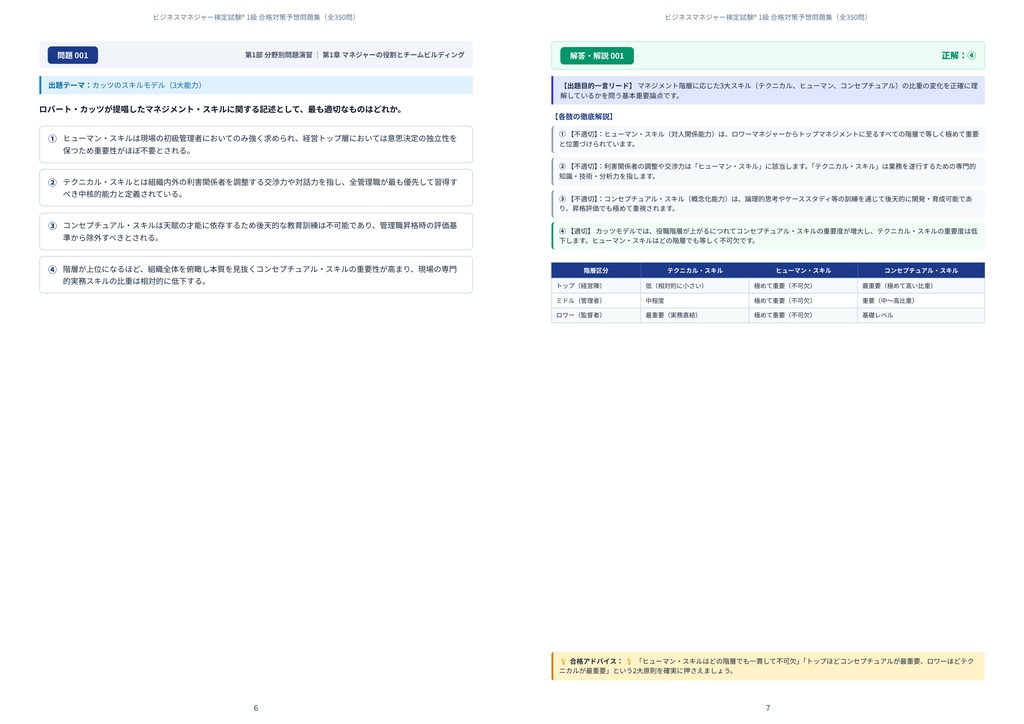Select the ② circle beside the テクニカル・スキルとは option
The height and width of the screenshot is (724, 1024).
pyautogui.click(x=52, y=182)
